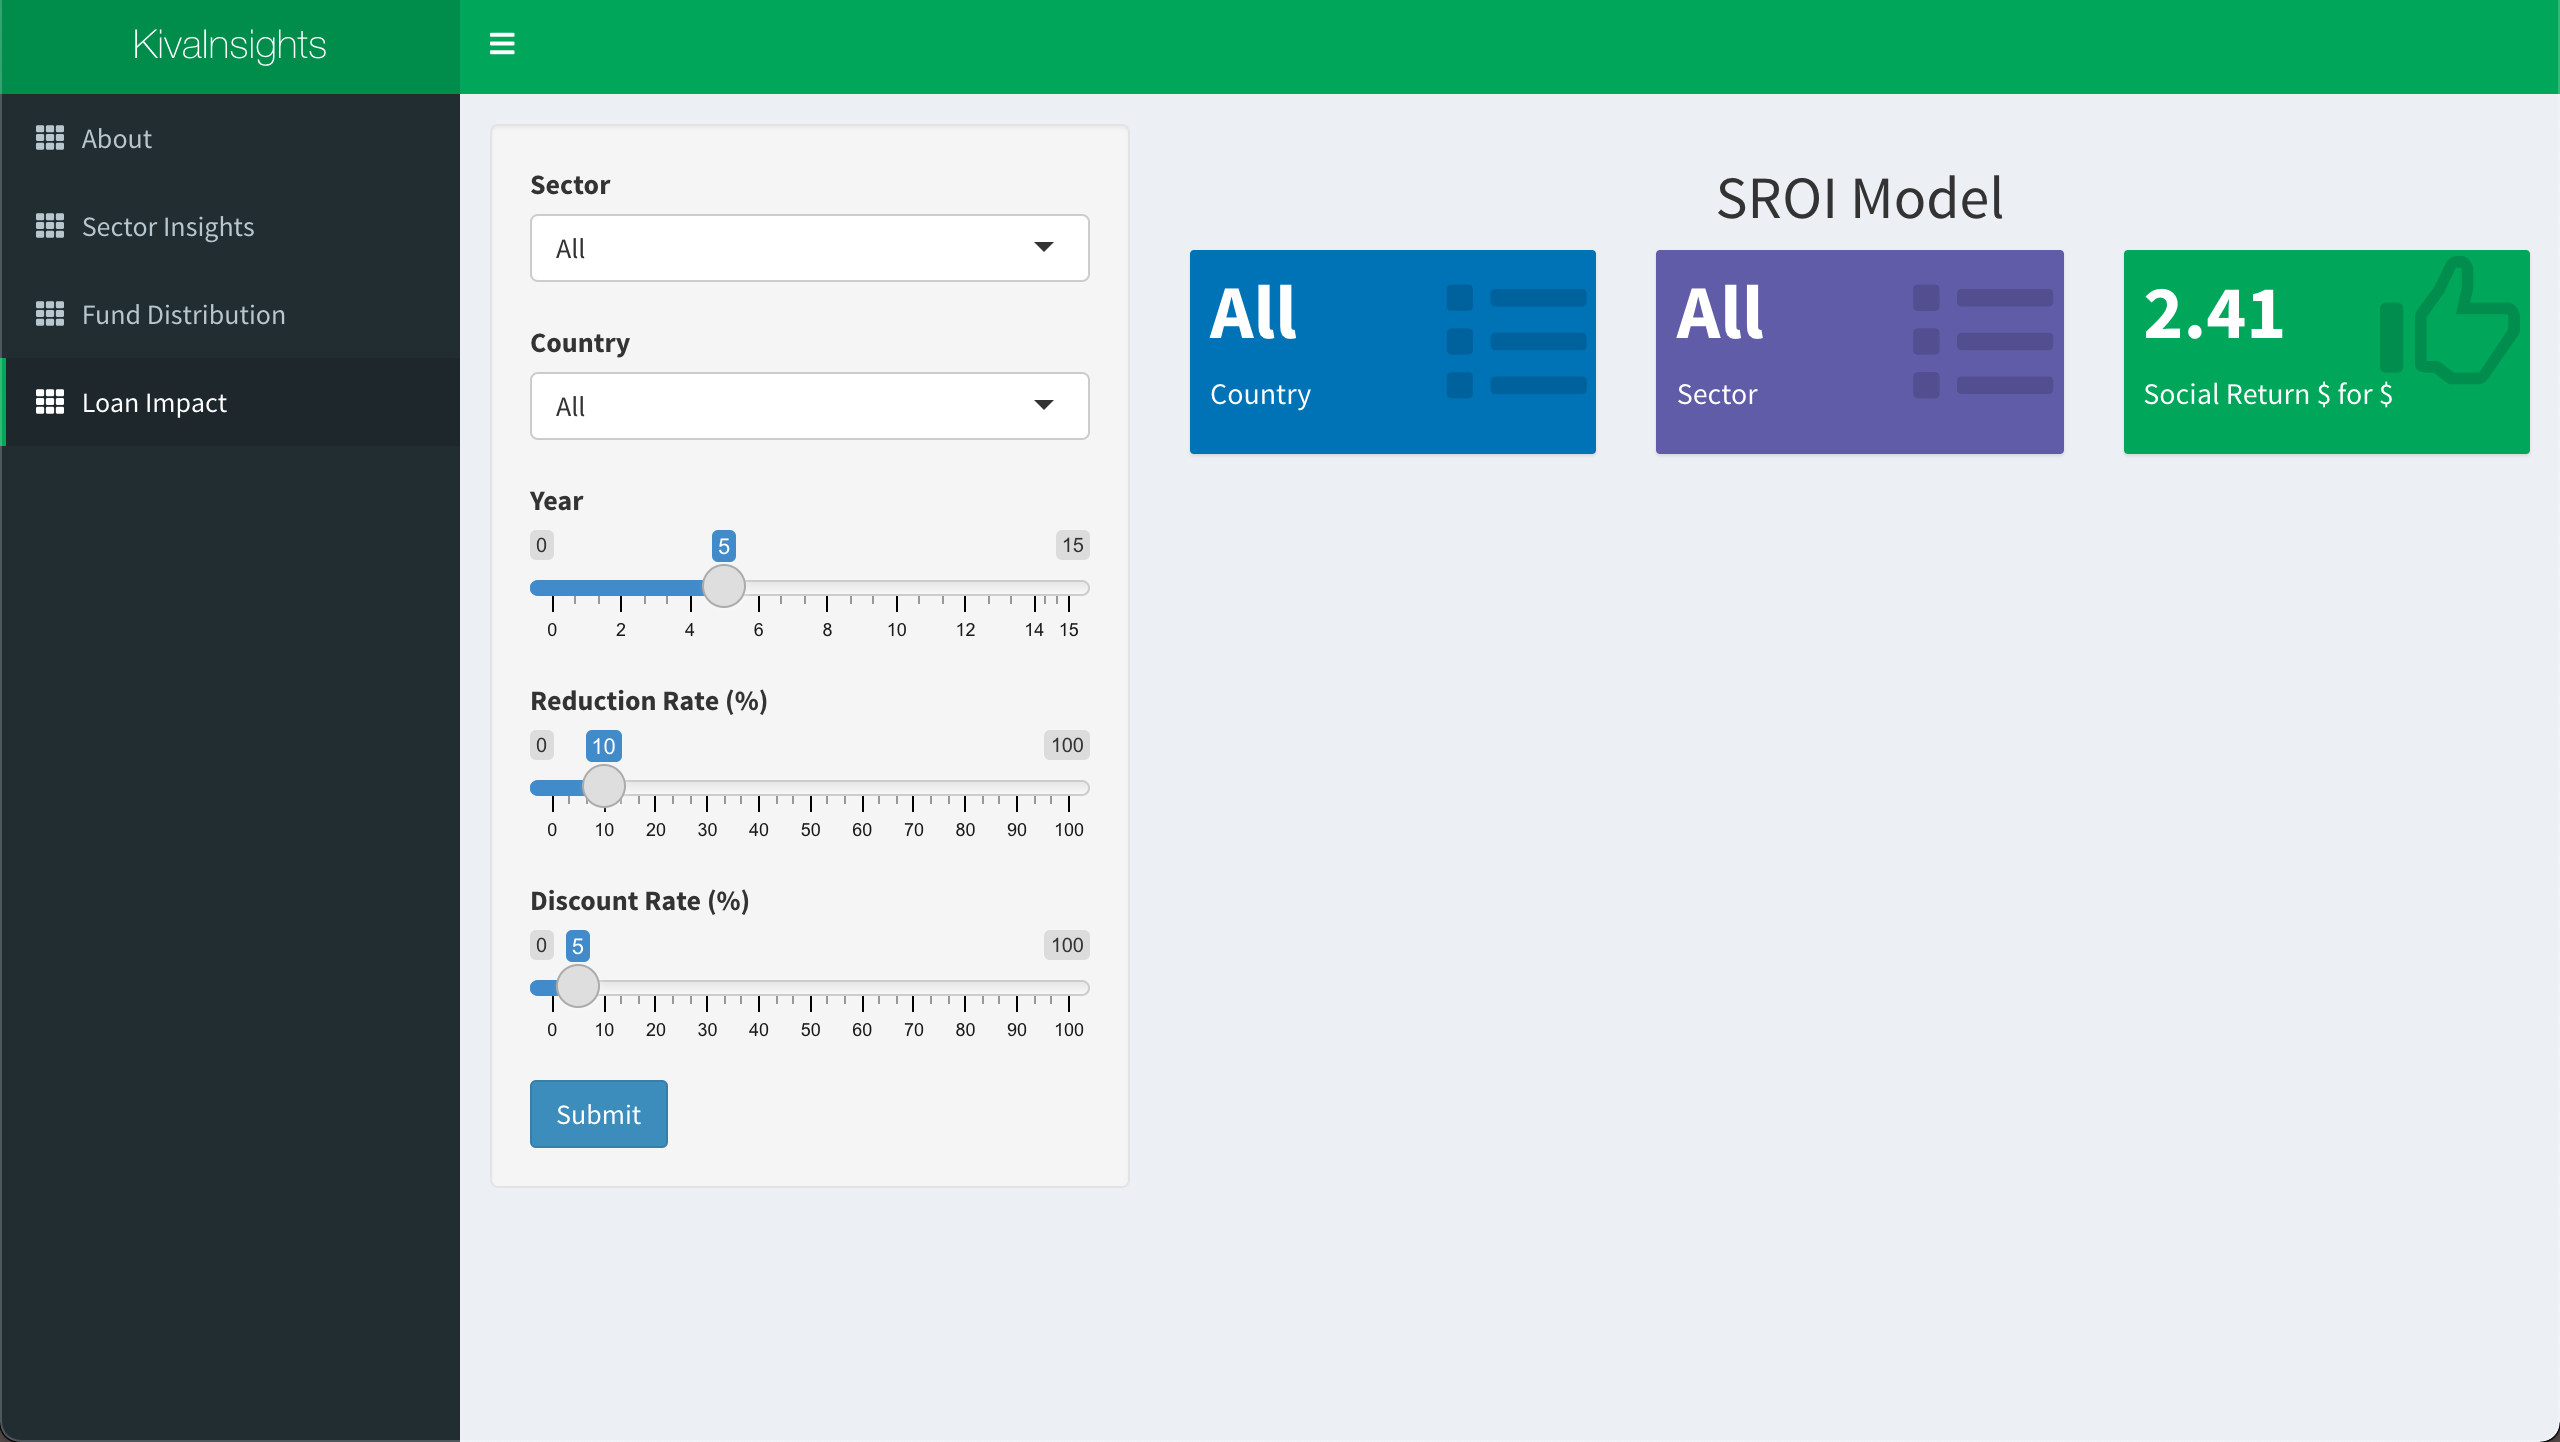
Task: Click the Sector dropdown arrow
Action: [1044, 247]
